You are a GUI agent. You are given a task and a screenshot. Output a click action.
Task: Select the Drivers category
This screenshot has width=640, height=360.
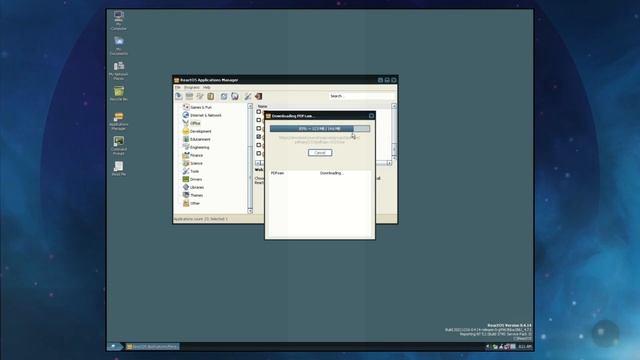[x=192, y=179]
